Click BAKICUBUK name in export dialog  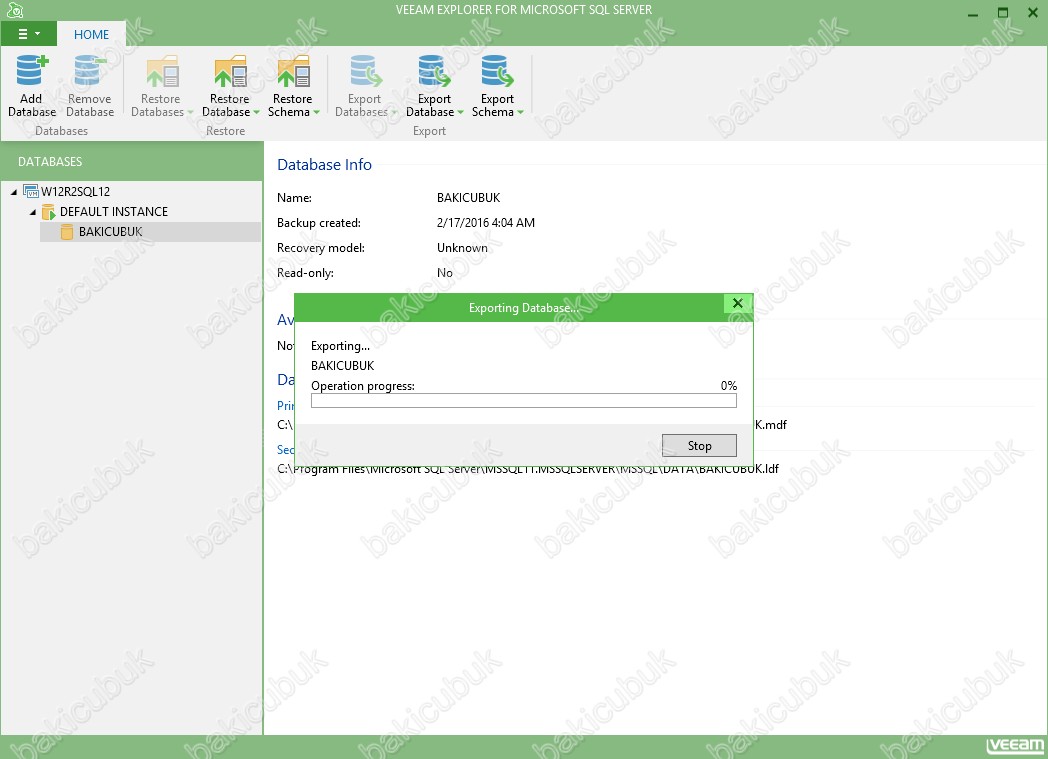click(x=342, y=365)
